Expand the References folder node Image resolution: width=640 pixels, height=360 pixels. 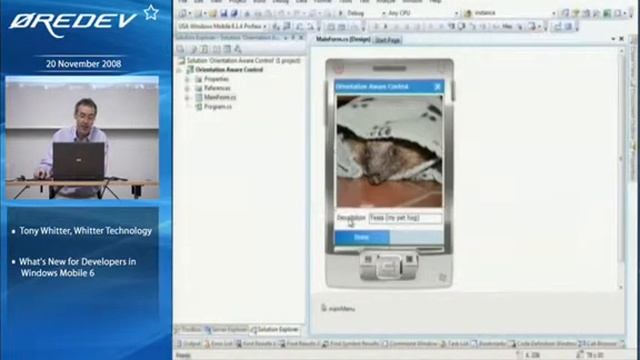point(187,88)
